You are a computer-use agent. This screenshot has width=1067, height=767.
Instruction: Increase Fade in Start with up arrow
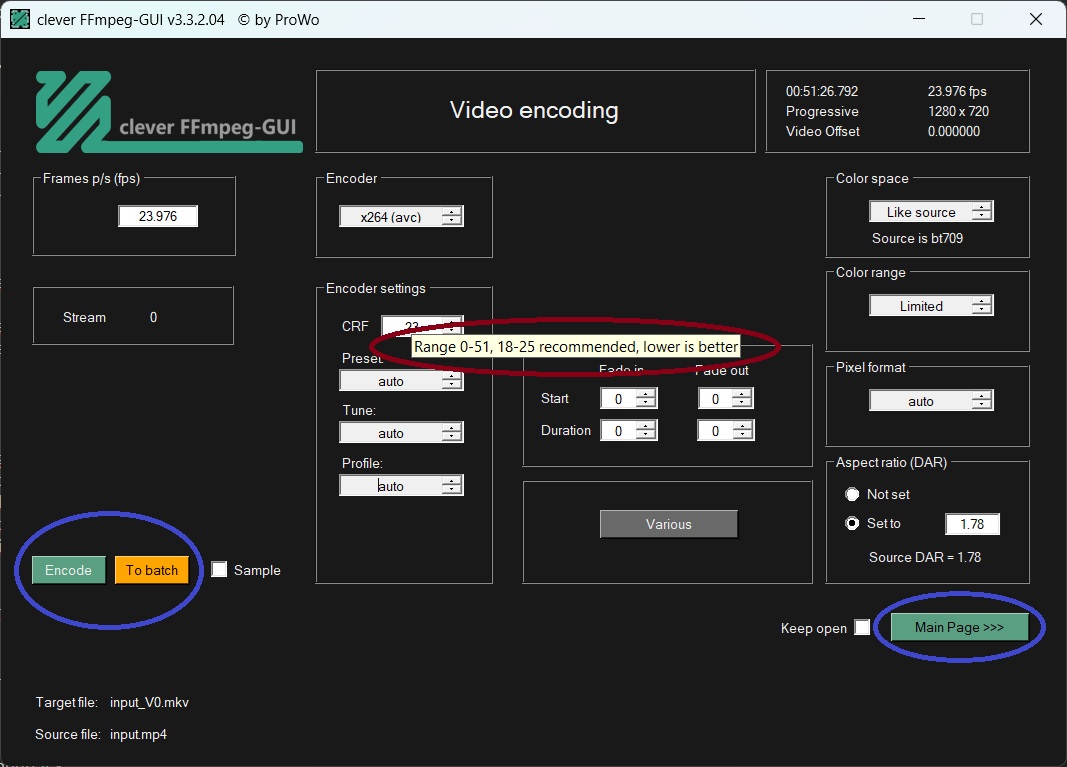(x=646, y=393)
